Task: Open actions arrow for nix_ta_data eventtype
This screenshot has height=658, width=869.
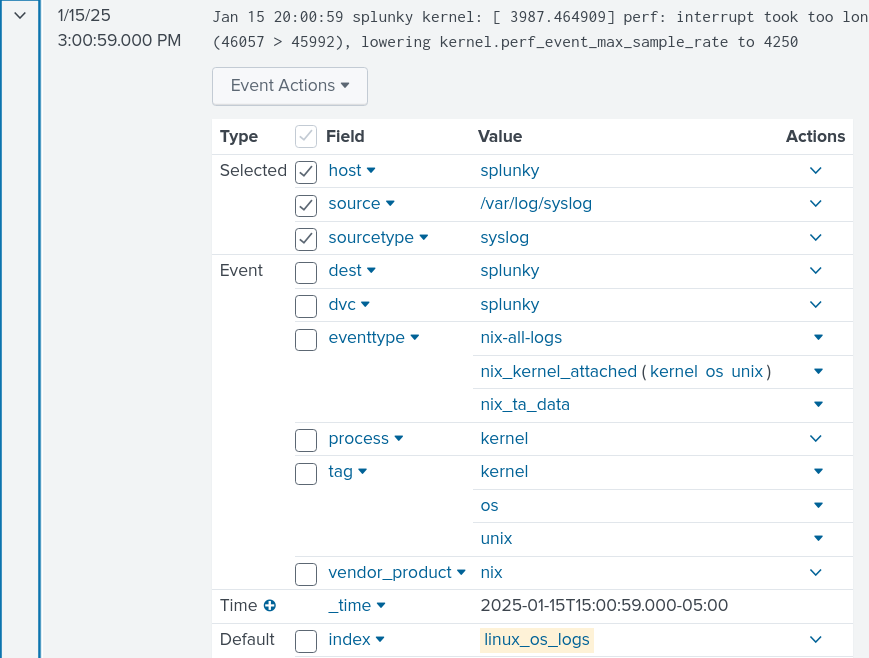Action: pyautogui.click(x=818, y=404)
